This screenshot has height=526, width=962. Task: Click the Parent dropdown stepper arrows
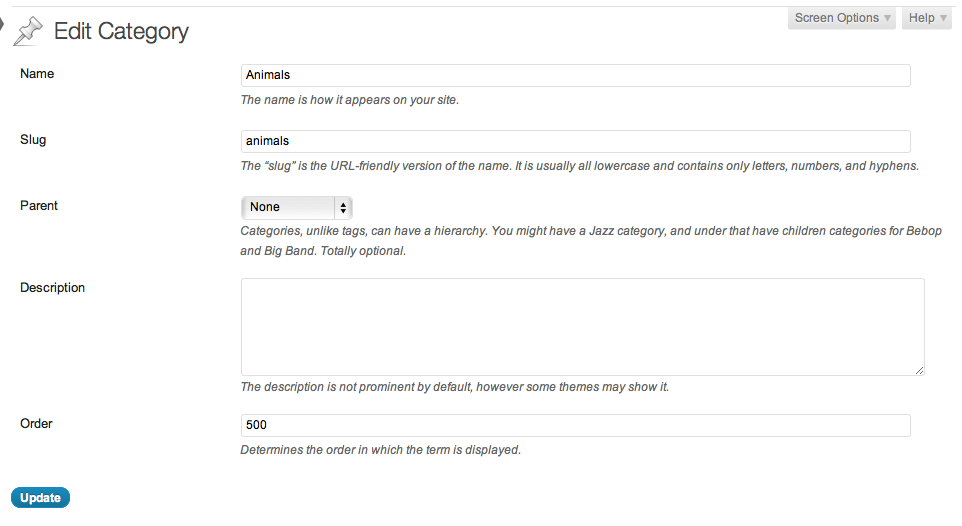343,207
